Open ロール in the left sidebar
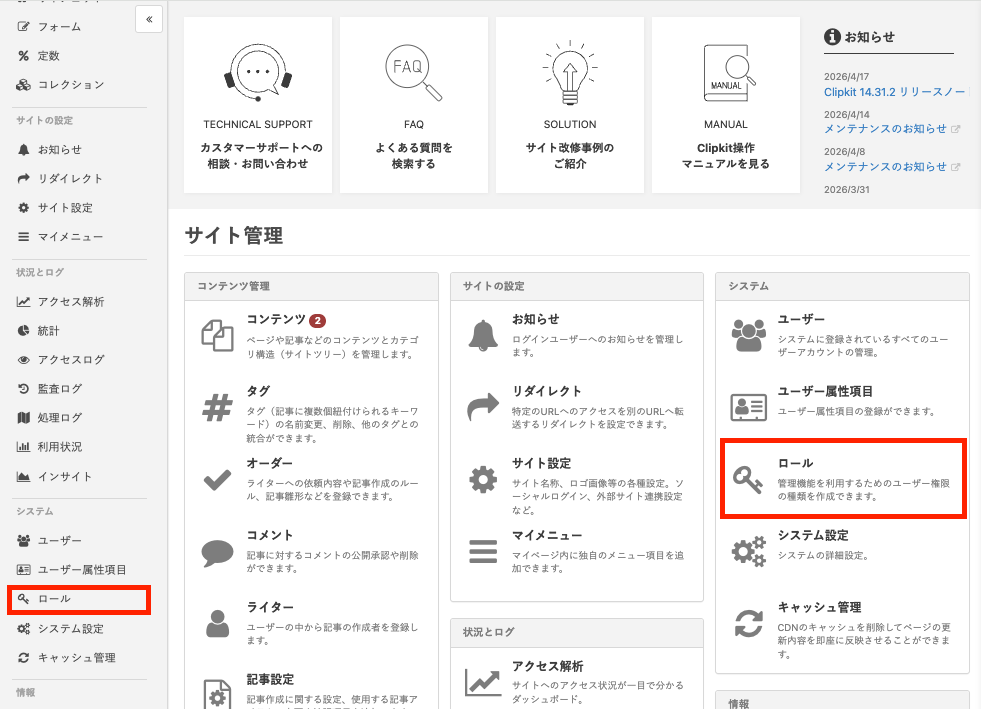The height and width of the screenshot is (709, 981). click(x=54, y=599)
